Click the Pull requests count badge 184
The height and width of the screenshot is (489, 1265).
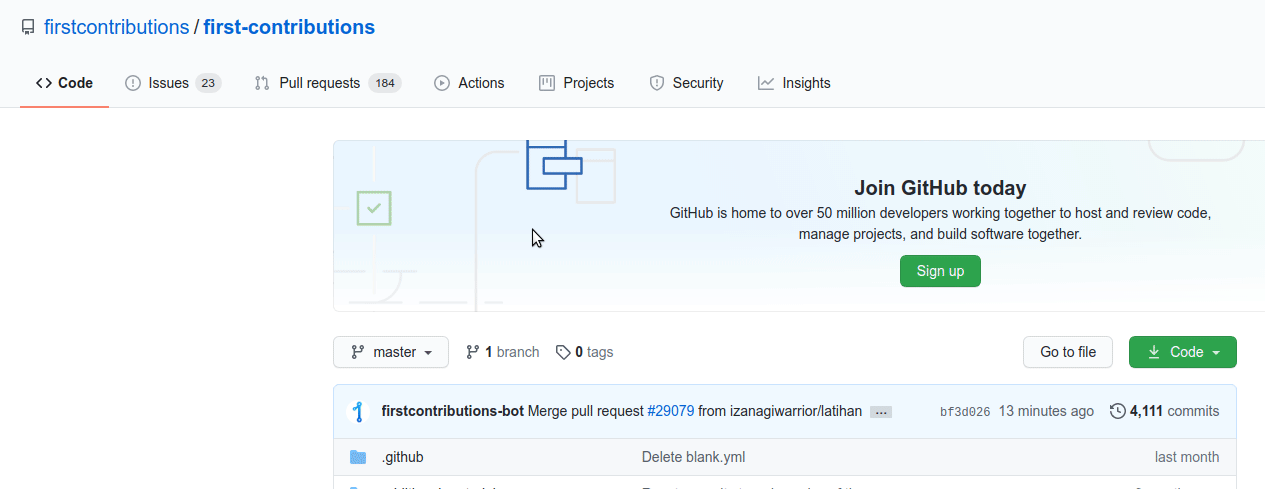pos(385,83)
